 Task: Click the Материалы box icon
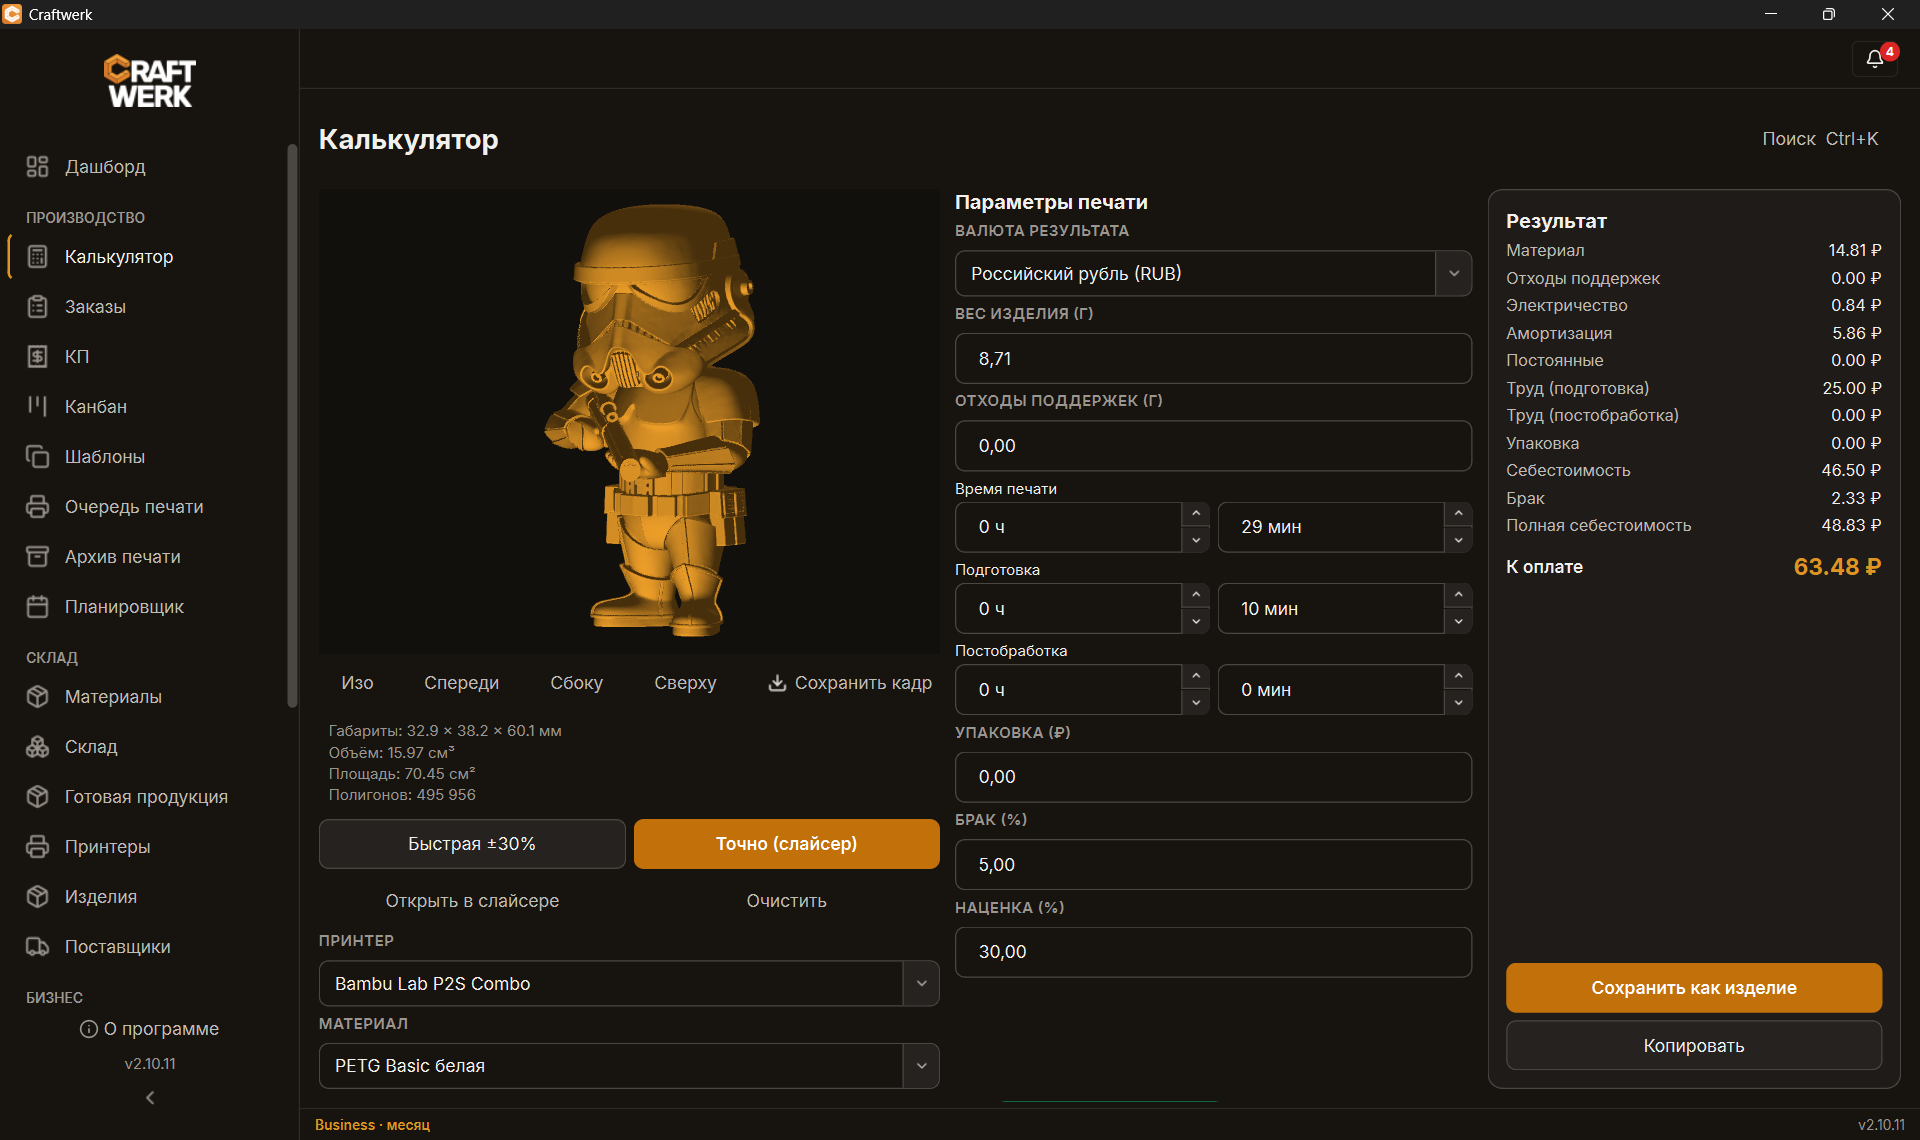(37, 697)
